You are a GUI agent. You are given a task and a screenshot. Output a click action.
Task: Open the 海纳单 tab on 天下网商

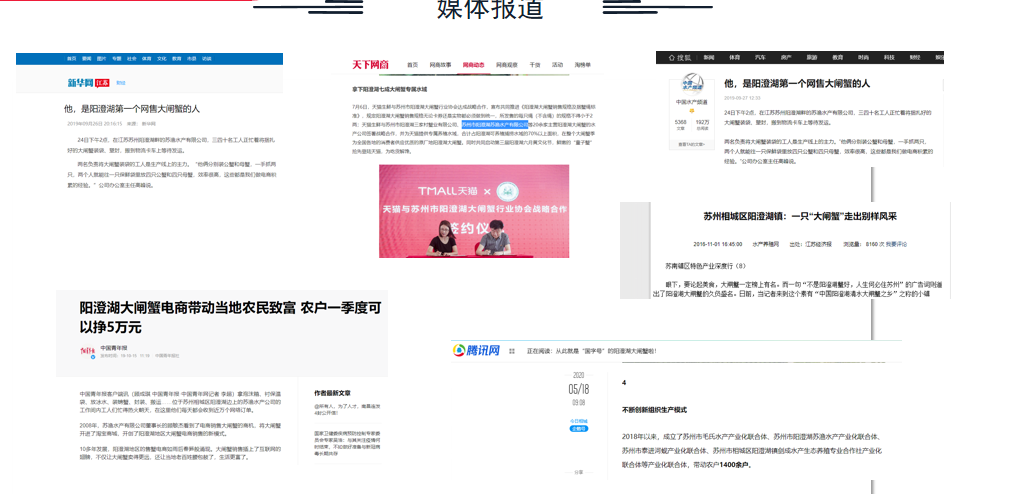pyautogui.click(x=583, y=65)
